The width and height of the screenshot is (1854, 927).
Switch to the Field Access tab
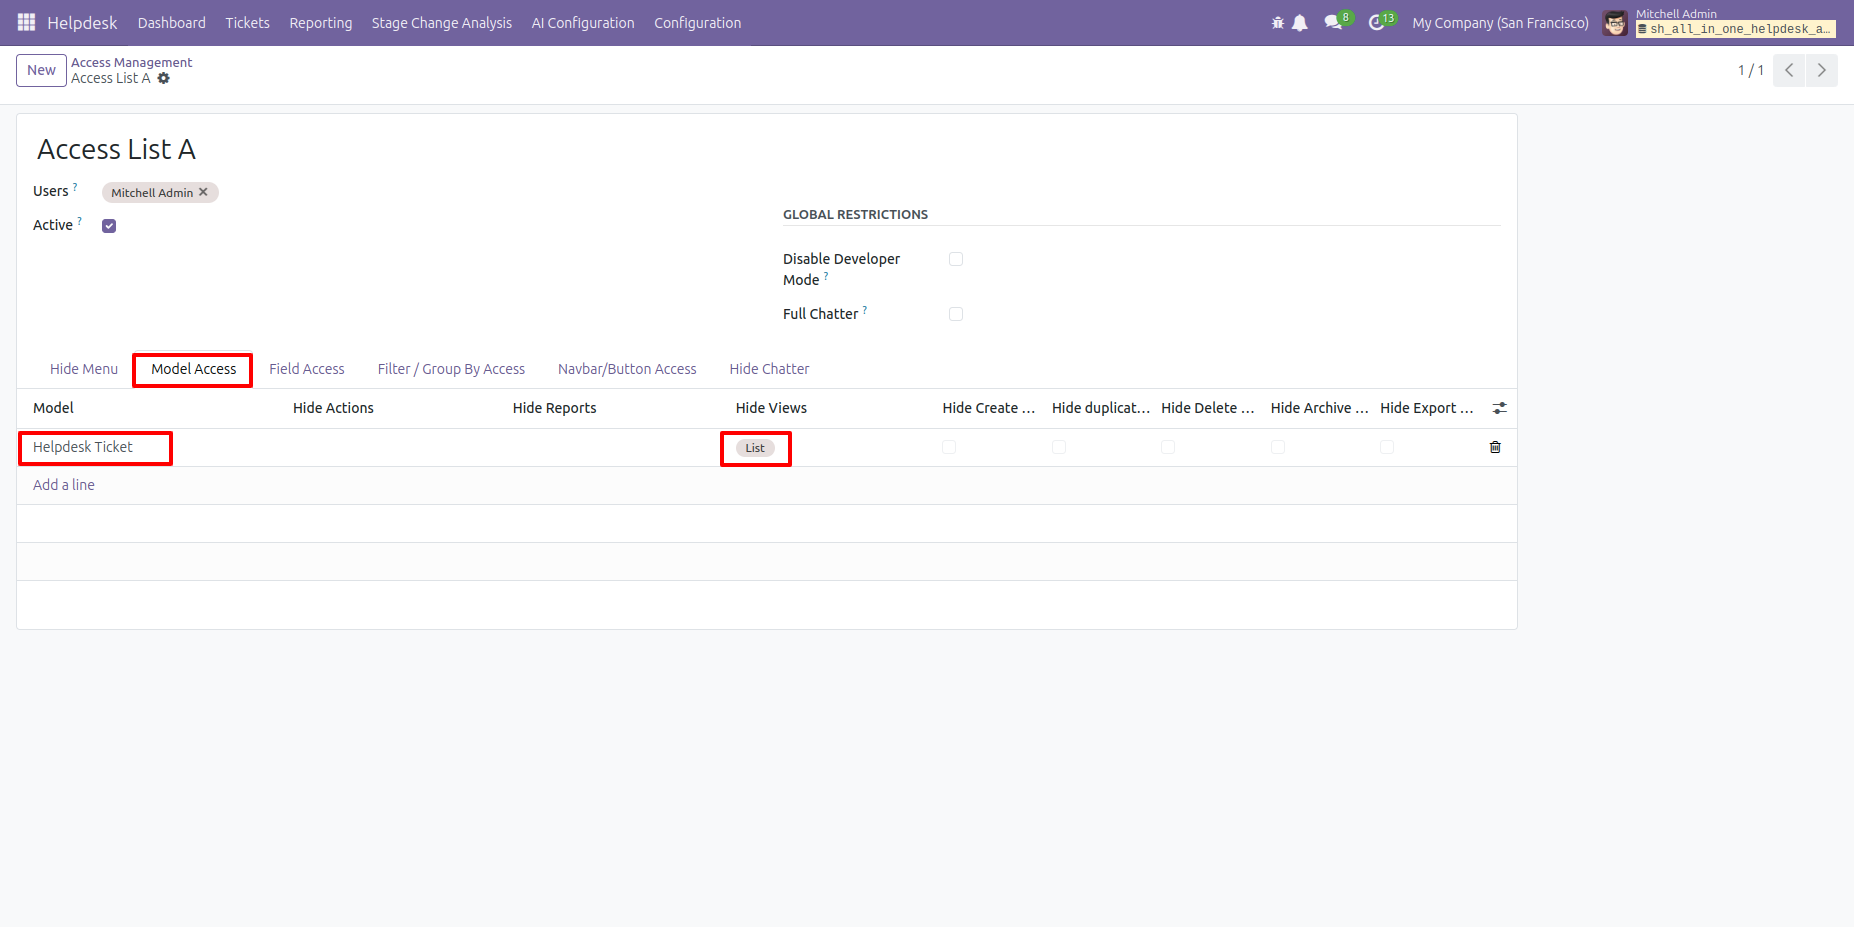(306, 369)
